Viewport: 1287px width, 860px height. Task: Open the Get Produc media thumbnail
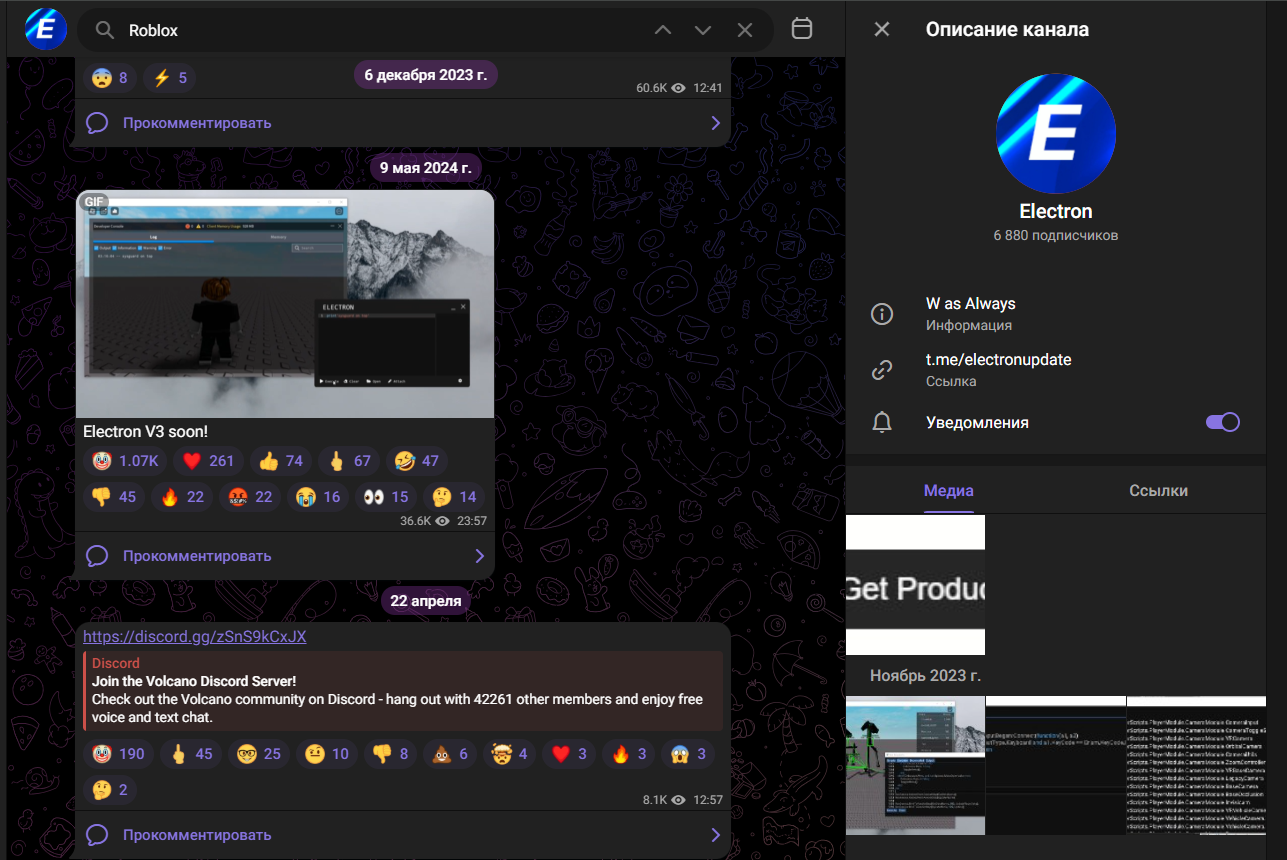tap(915, 585)
